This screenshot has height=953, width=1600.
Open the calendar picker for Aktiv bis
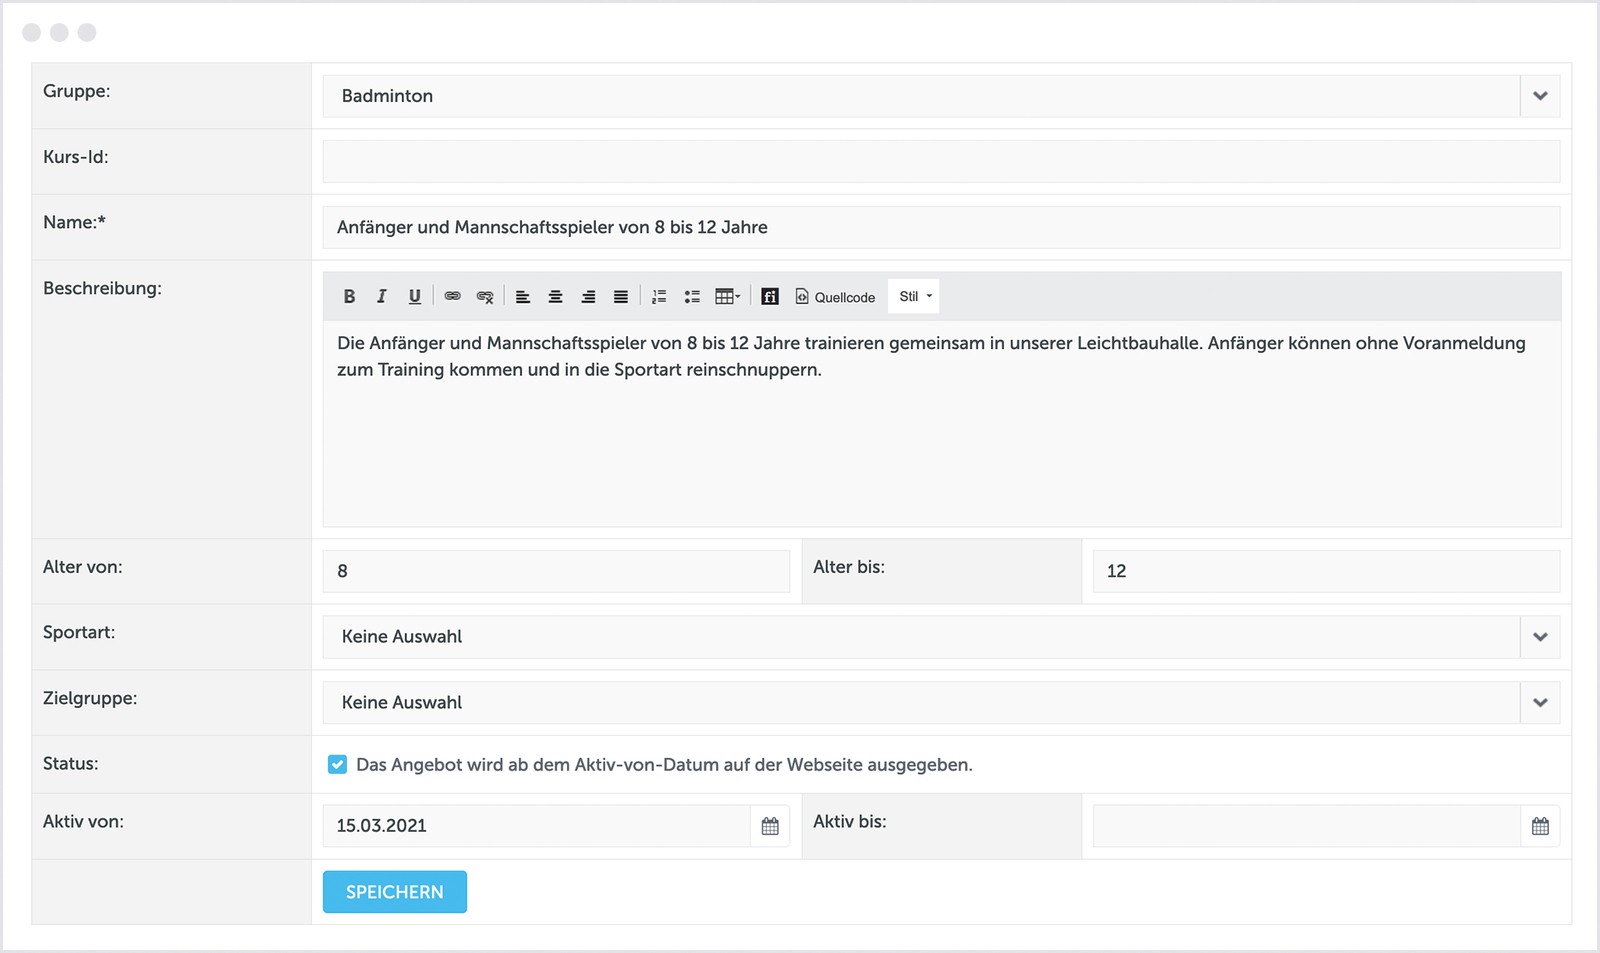click(1540, 826)
